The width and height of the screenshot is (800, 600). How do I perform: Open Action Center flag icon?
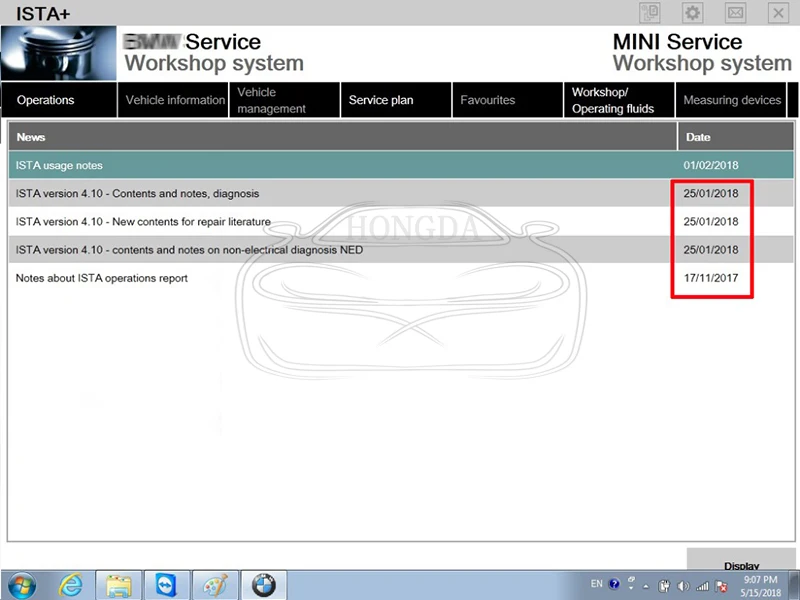[721, 586]
